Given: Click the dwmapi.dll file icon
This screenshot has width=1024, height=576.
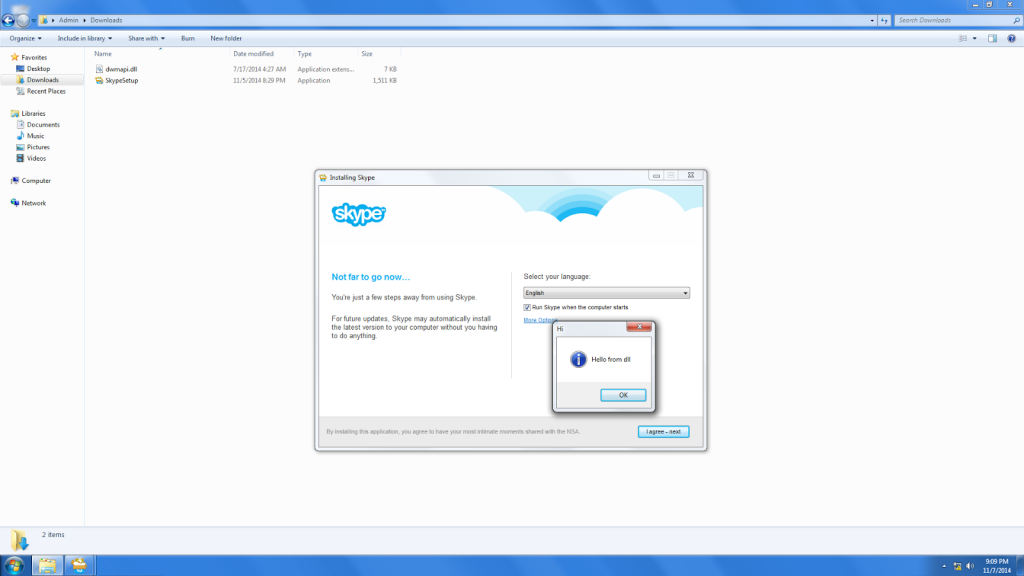Looking at the screenshot, I should (99, 69).
